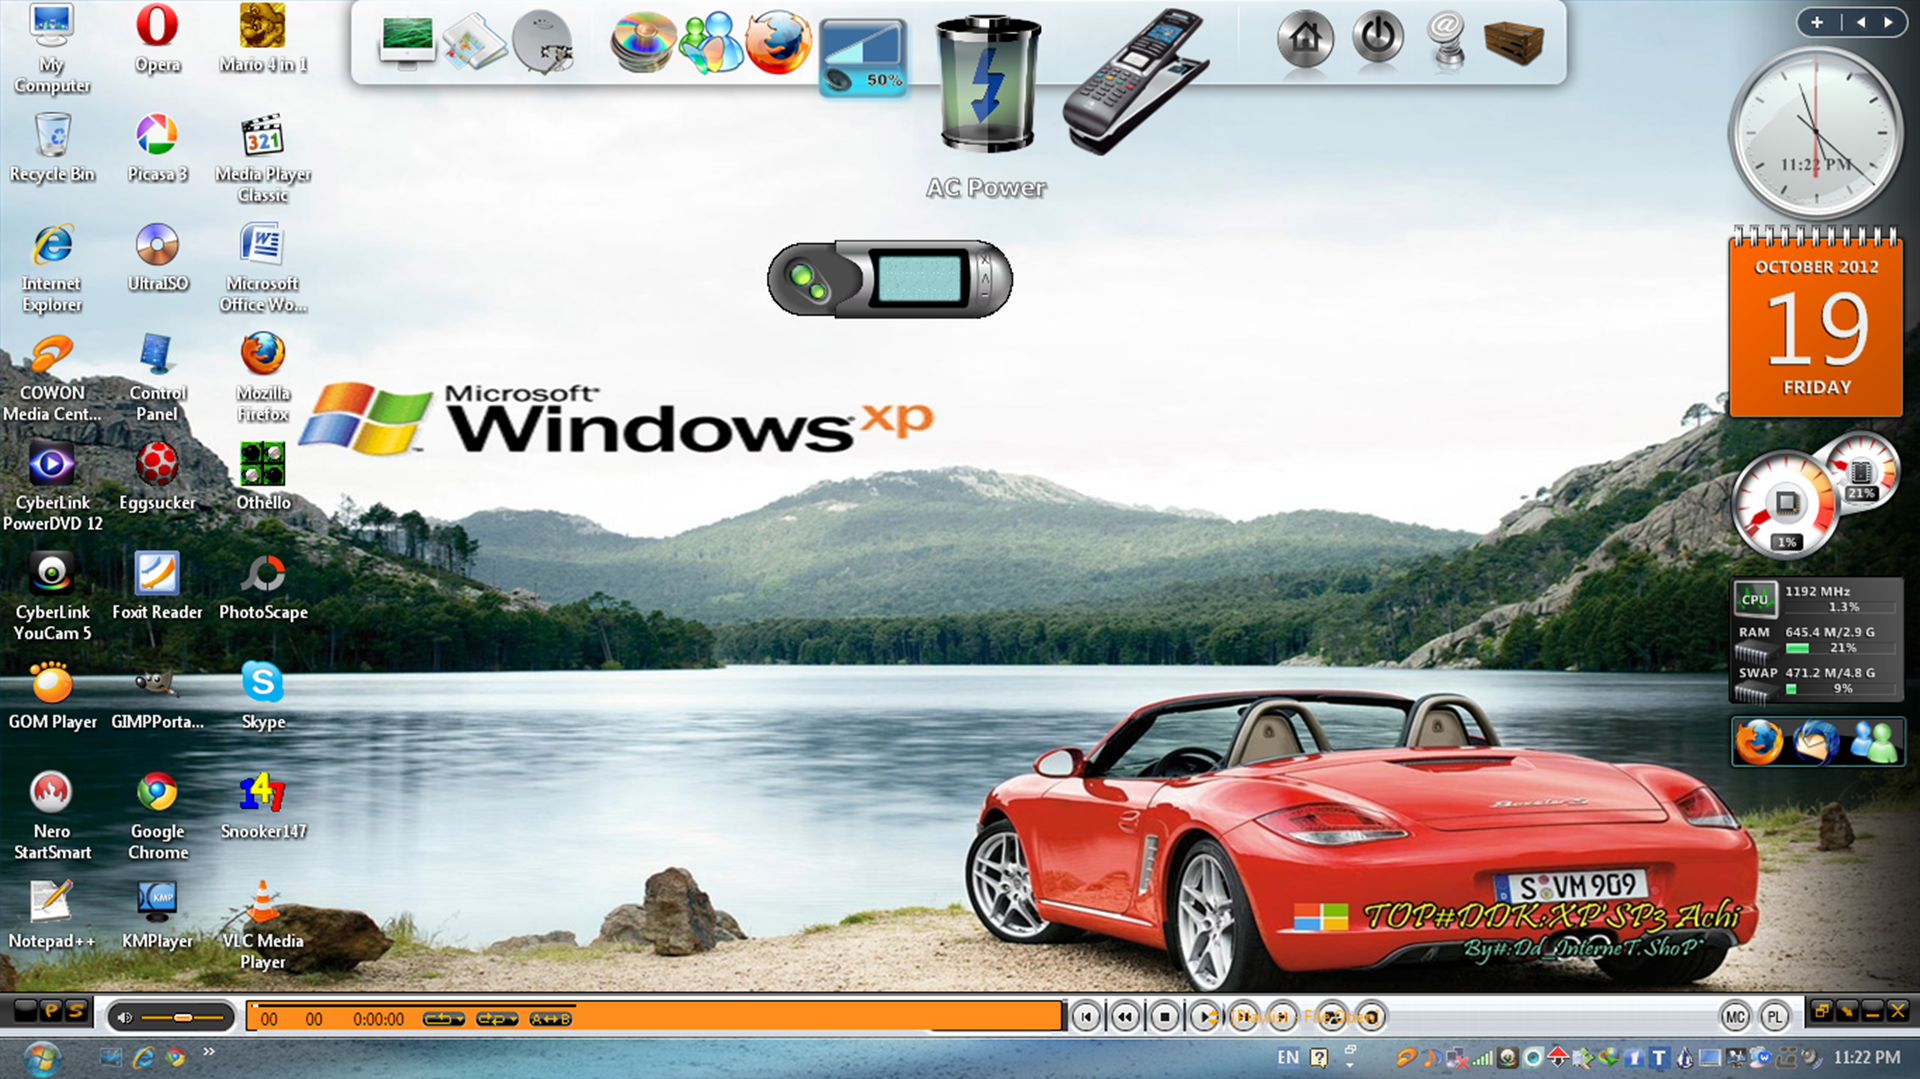
Task: Click the remote control dock icon
Action: (x=1135, y=80)
